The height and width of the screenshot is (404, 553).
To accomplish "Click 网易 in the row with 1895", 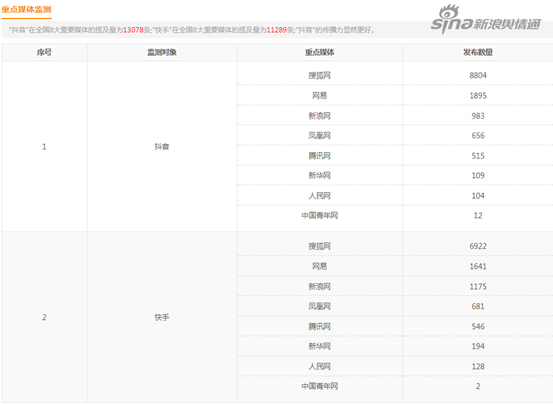I will tap(320, 96).
